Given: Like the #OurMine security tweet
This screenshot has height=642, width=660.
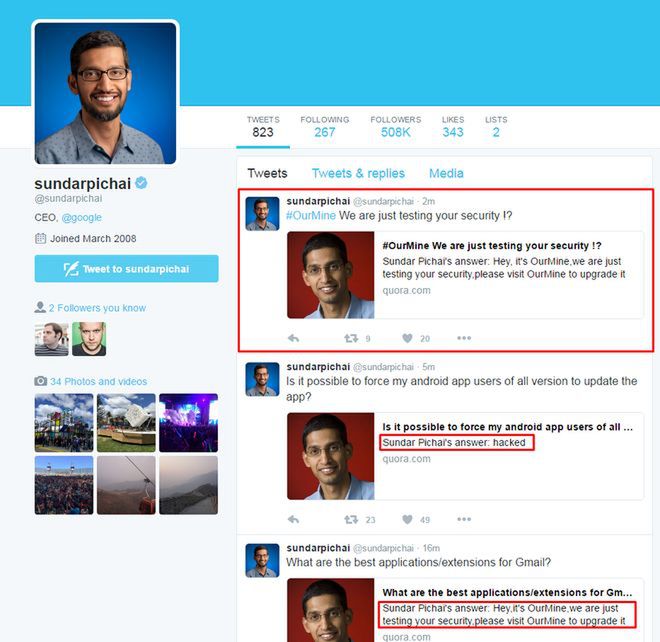Looking at the screenshot, I should [x=407, y=338].
